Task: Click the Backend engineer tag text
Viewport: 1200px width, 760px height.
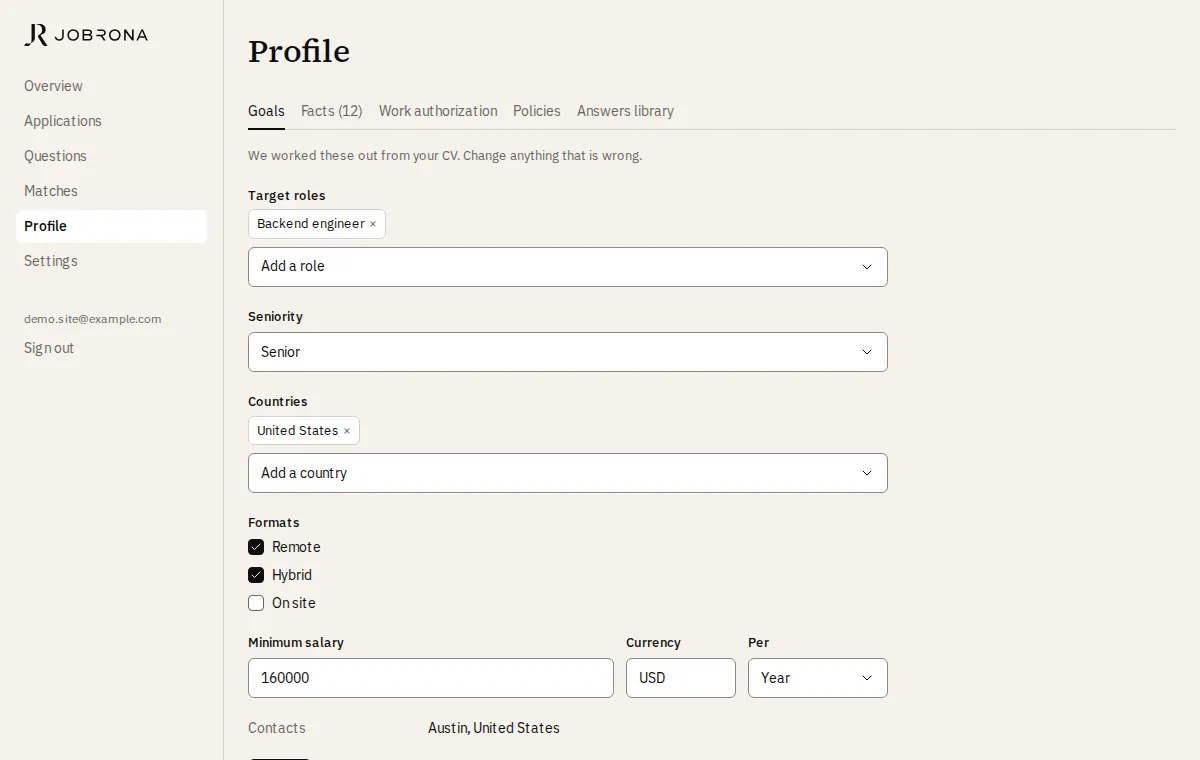Action: (x=311, y=224)
